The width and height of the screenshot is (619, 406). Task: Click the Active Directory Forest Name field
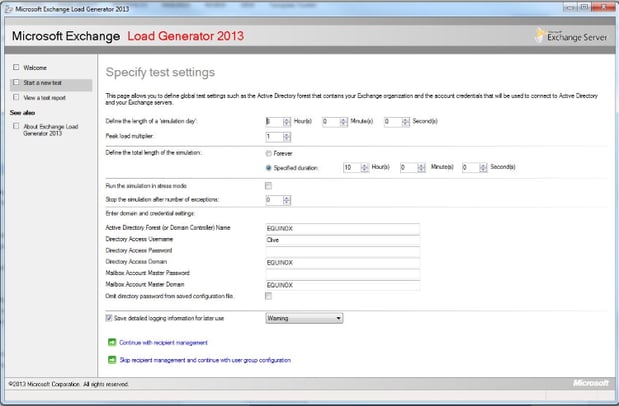click(x=343, y=228)
